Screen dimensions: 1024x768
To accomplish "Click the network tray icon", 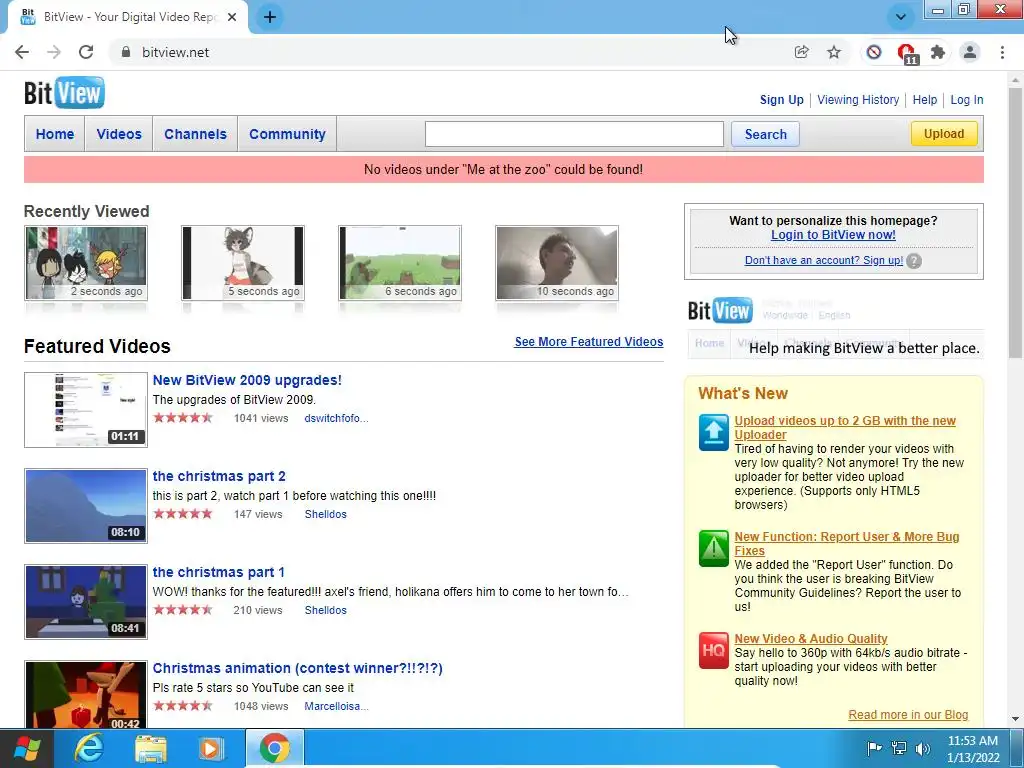I will tap(899, 748).
